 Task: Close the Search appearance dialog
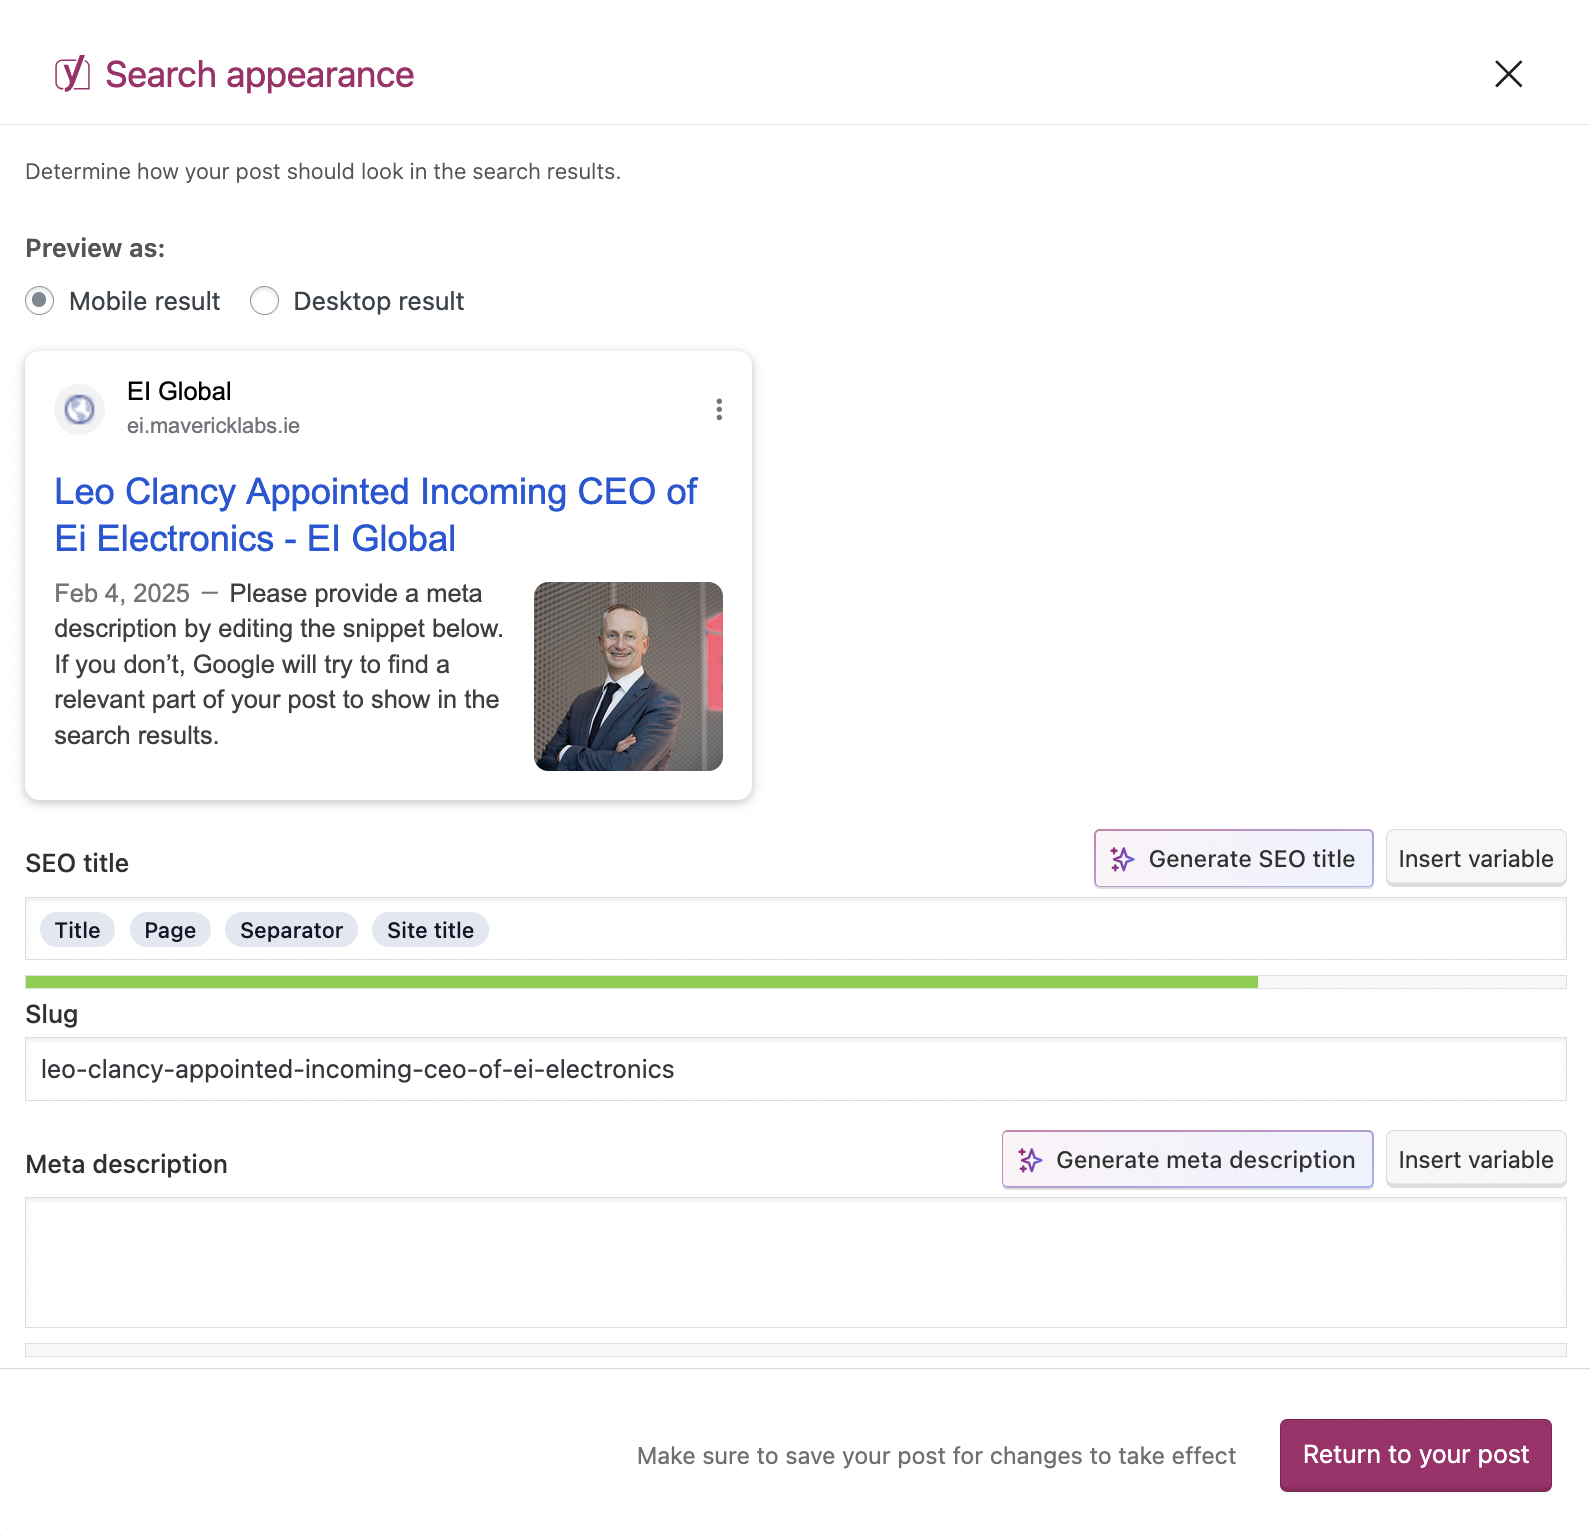[x=1508, y=74]
